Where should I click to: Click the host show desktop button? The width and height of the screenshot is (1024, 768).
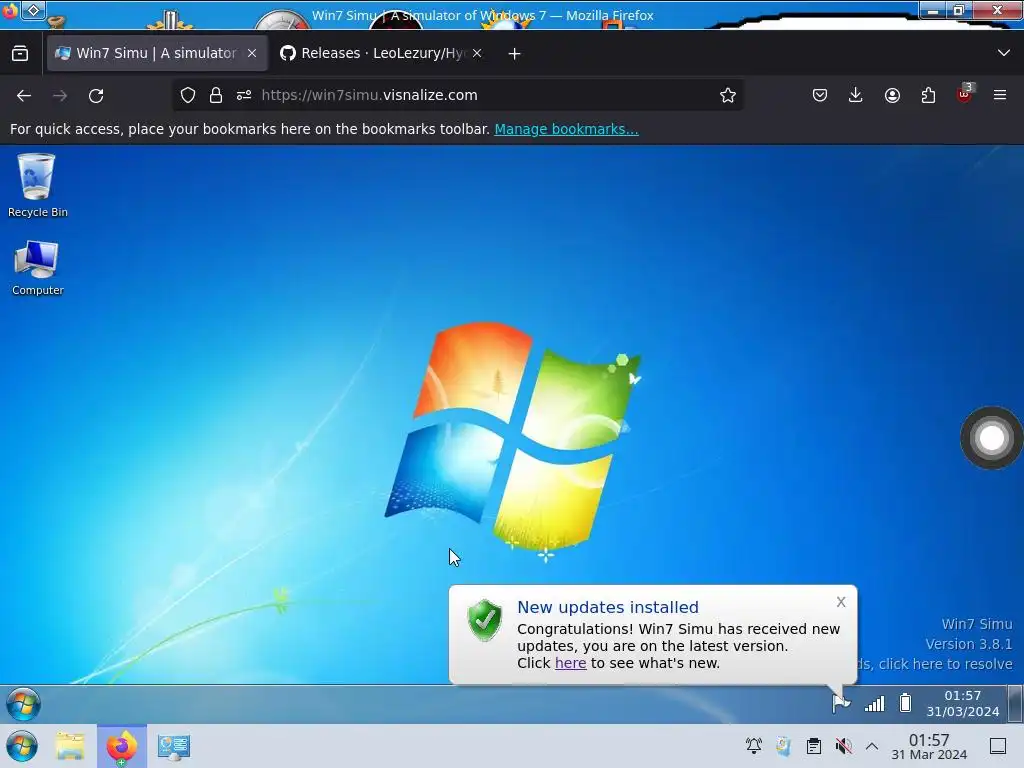click(998, 746)
